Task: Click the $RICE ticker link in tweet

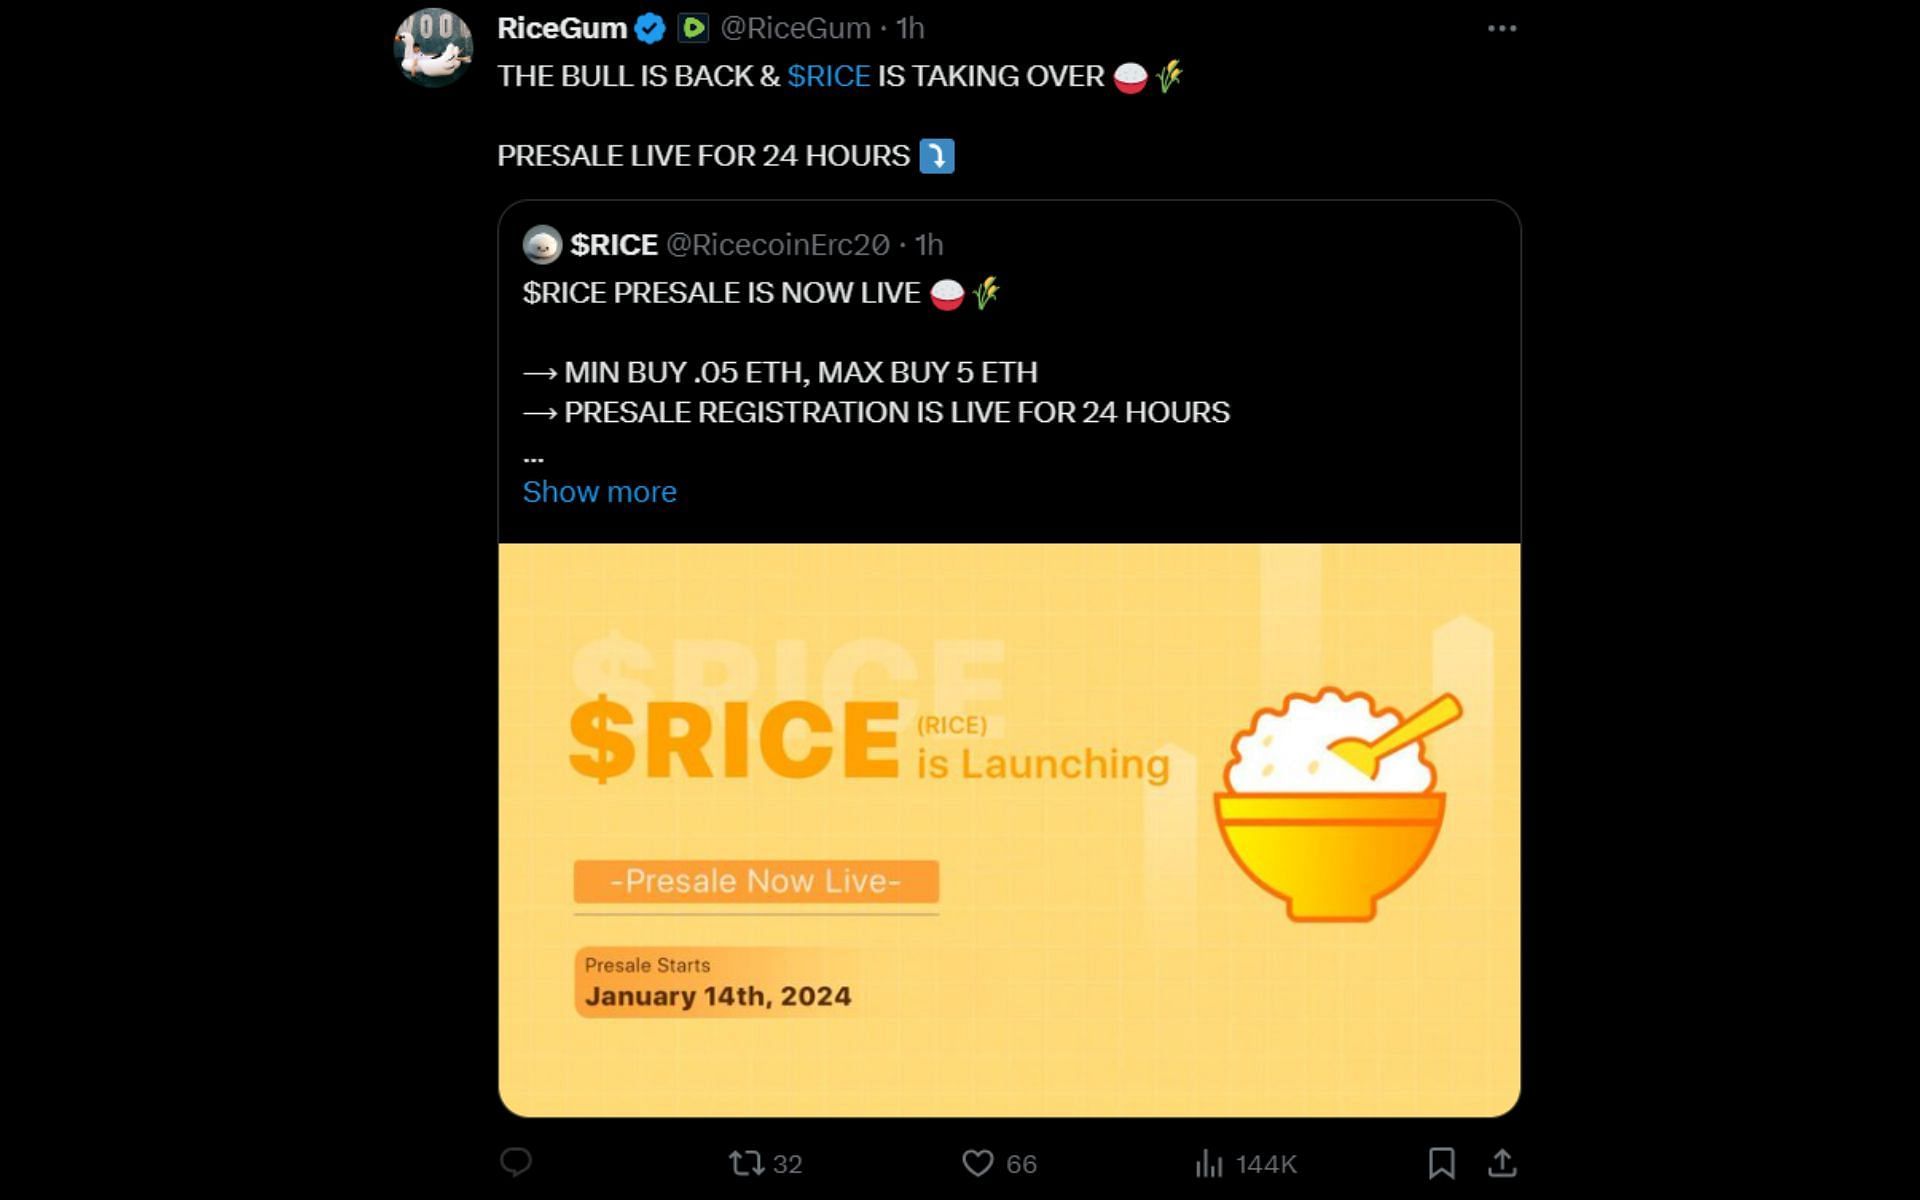Action: [827, 76]
